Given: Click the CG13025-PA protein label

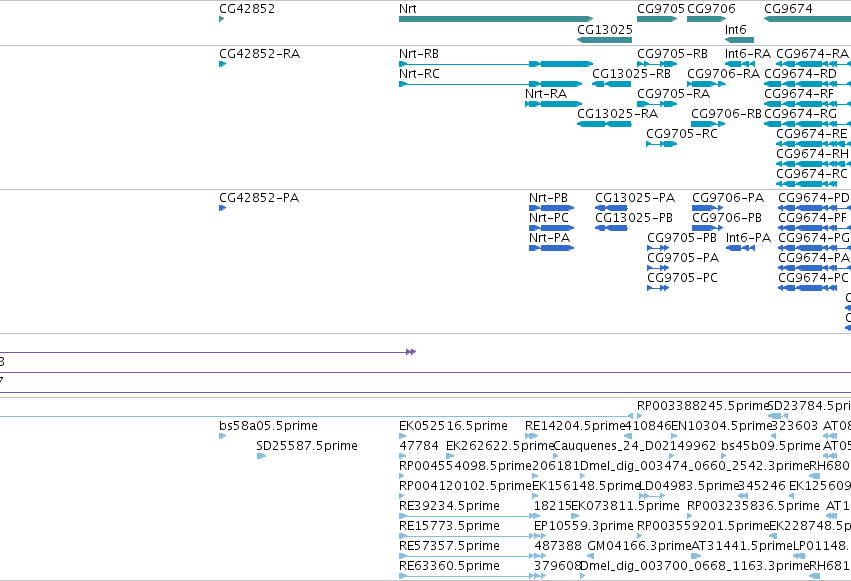Looking at the screenshot, I should point(635,197).
